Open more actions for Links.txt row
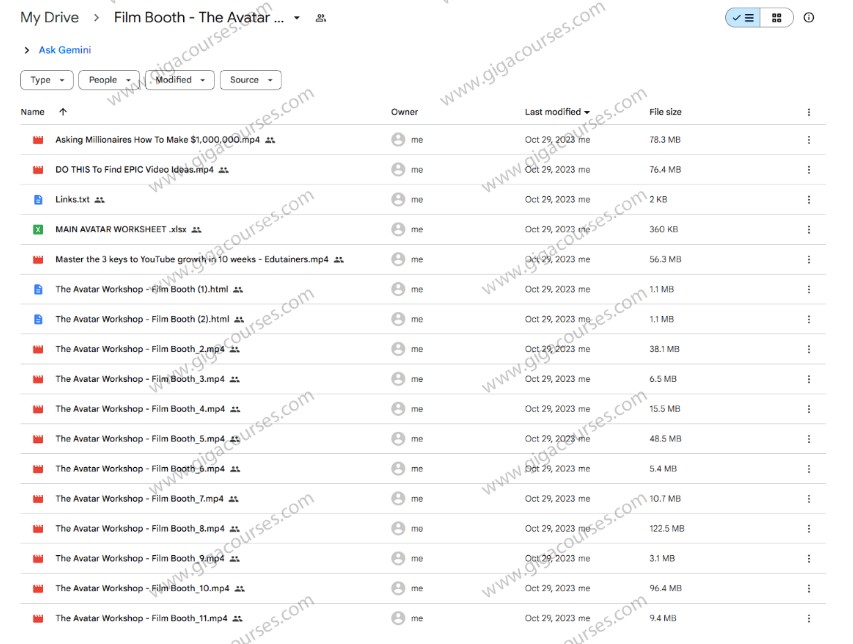Image resolution: width=853 pixels, height=644 pixels. [x=809, y=200]
